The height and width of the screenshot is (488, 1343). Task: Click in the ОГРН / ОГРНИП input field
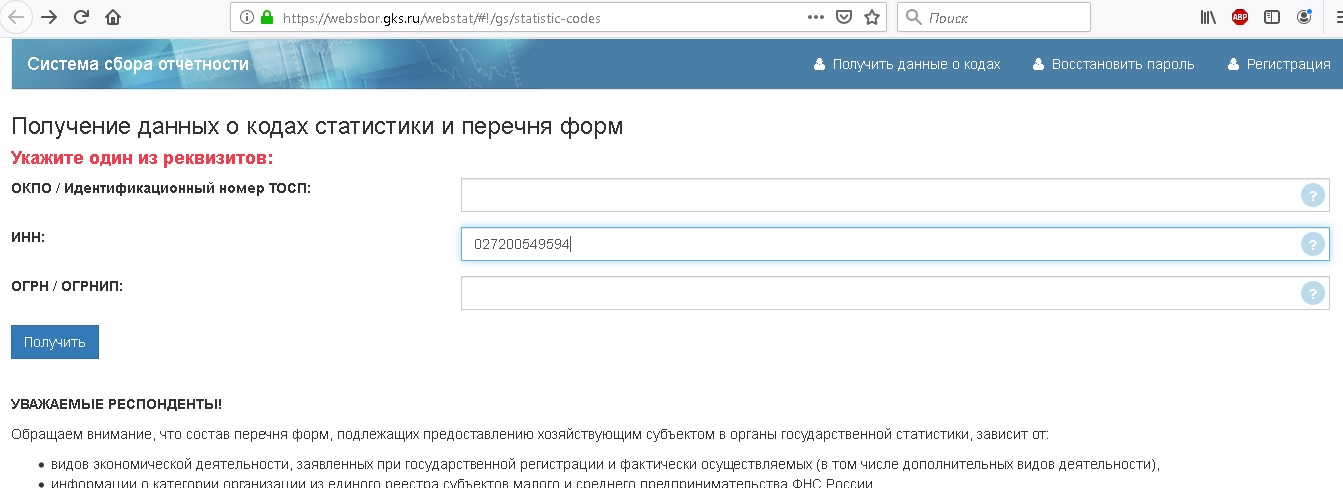(895, 293)
